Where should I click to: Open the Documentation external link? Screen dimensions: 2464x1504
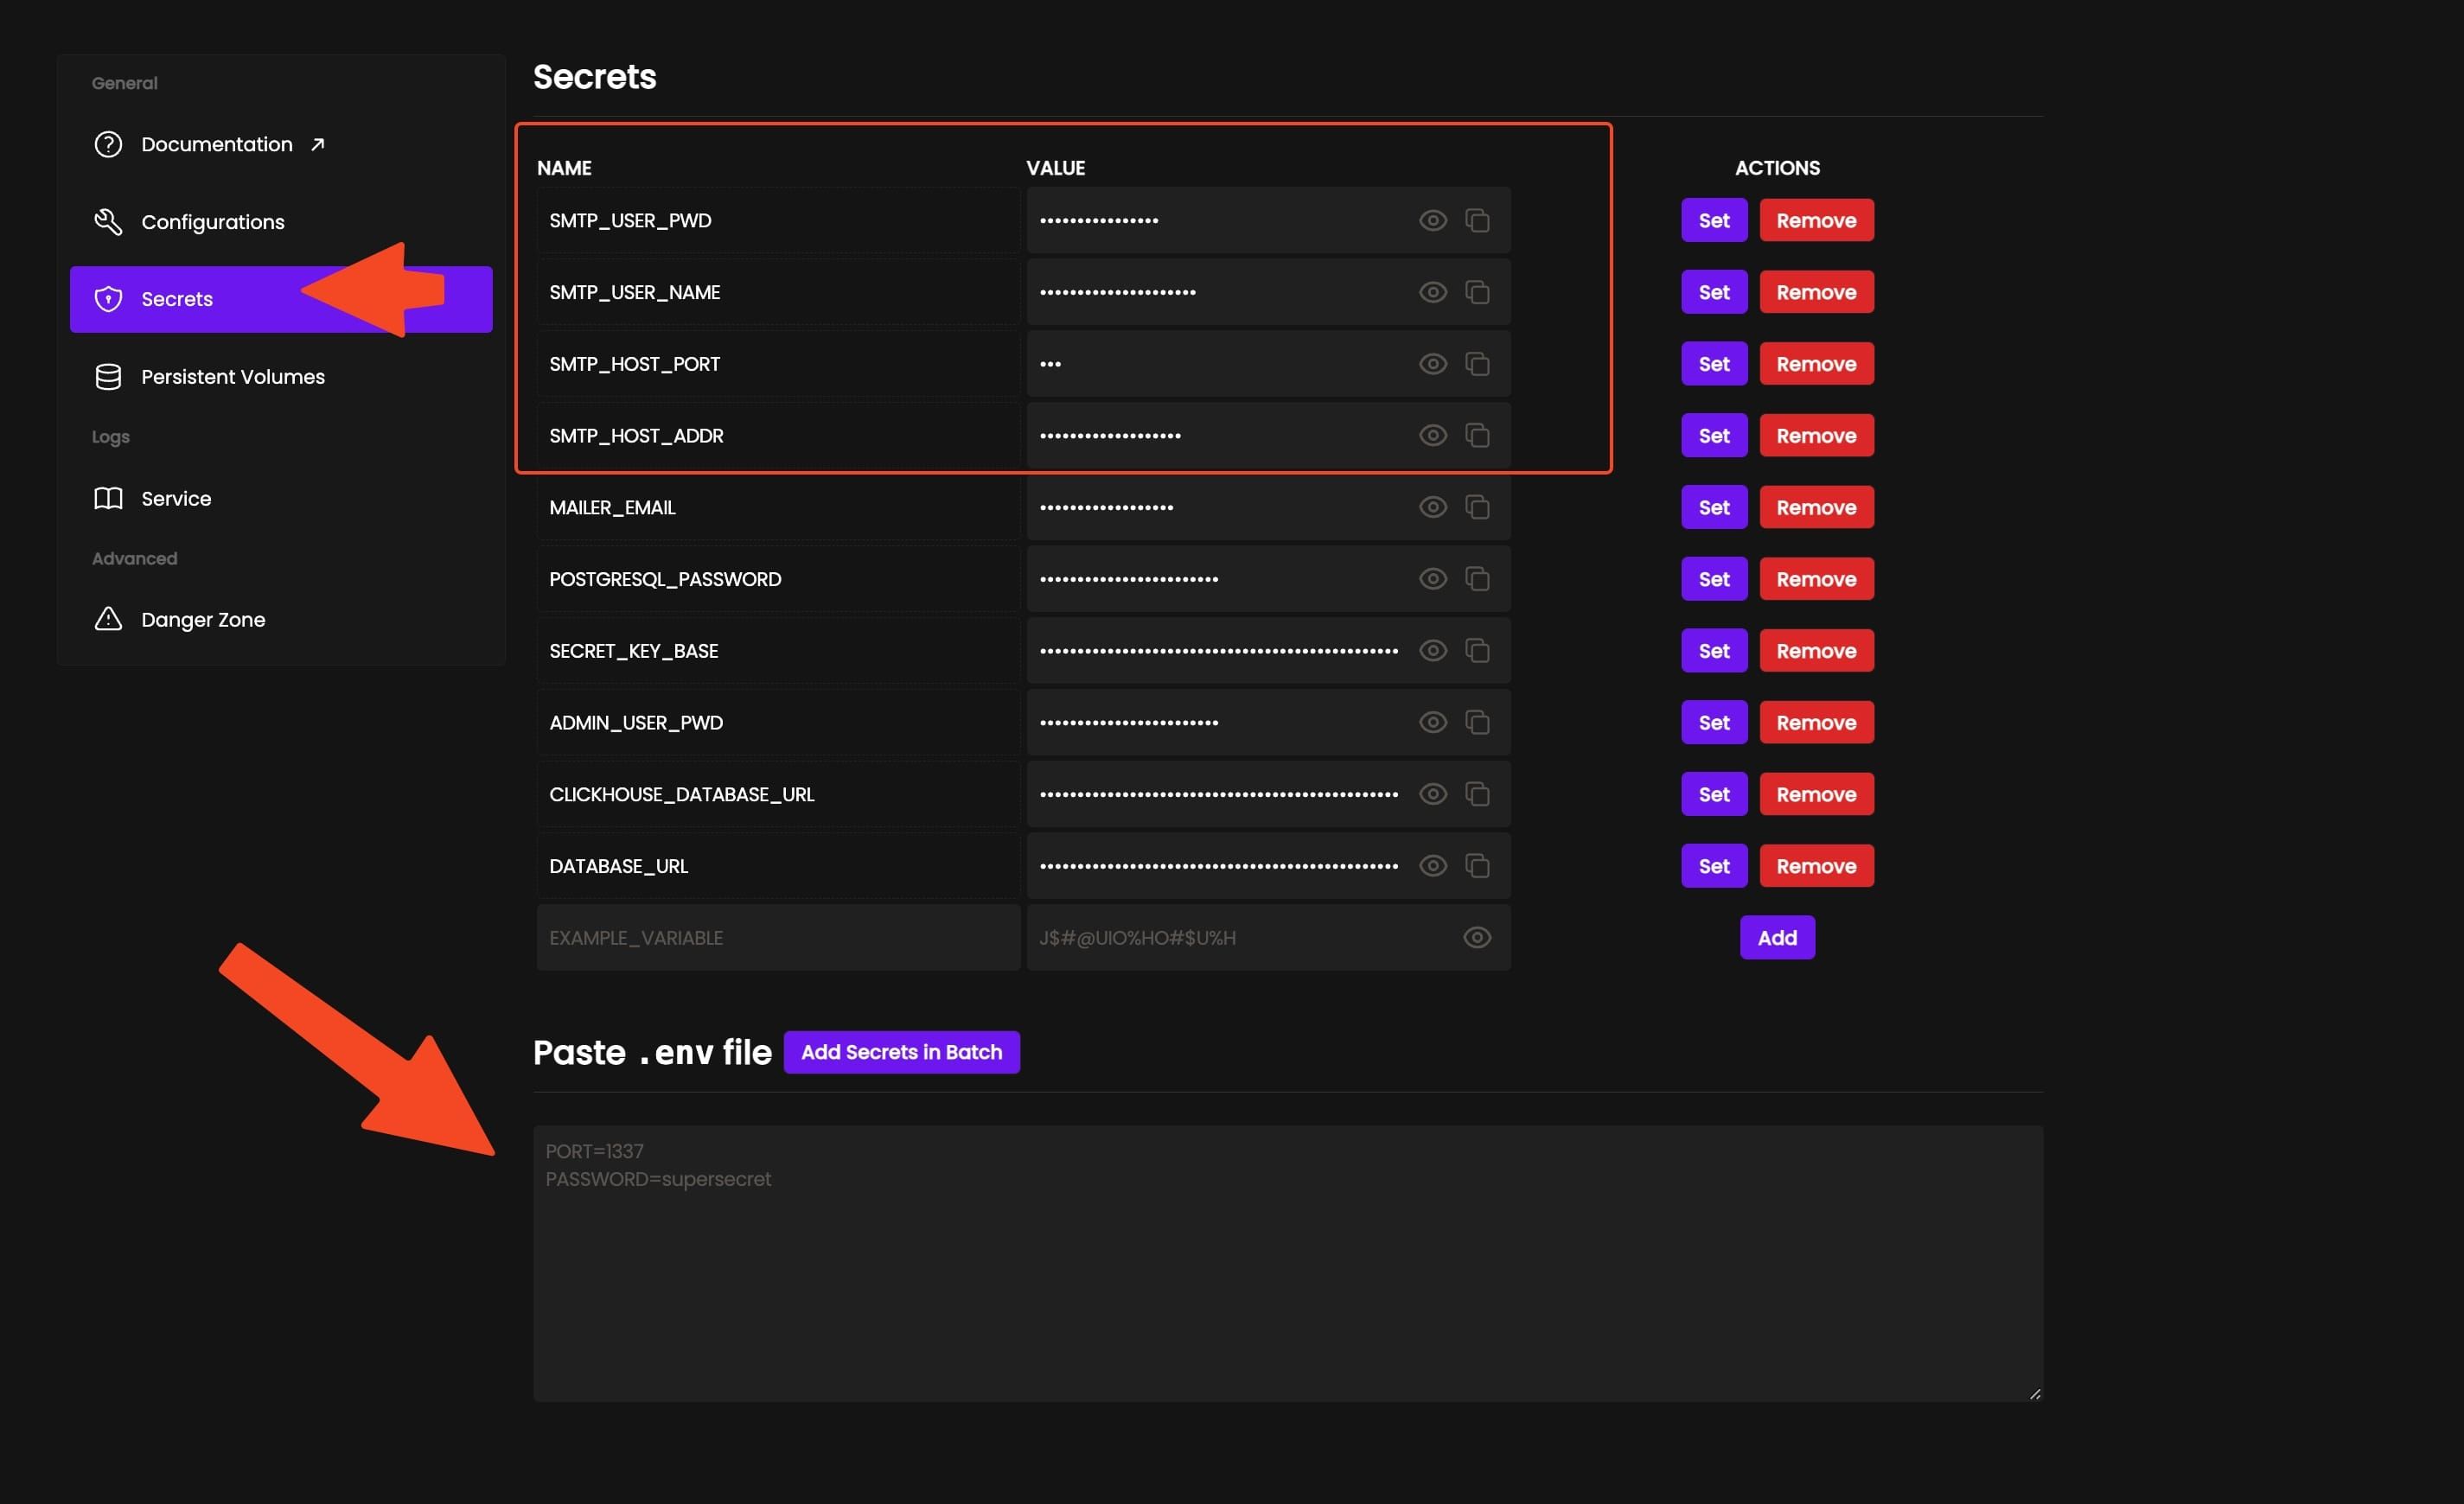217,144
